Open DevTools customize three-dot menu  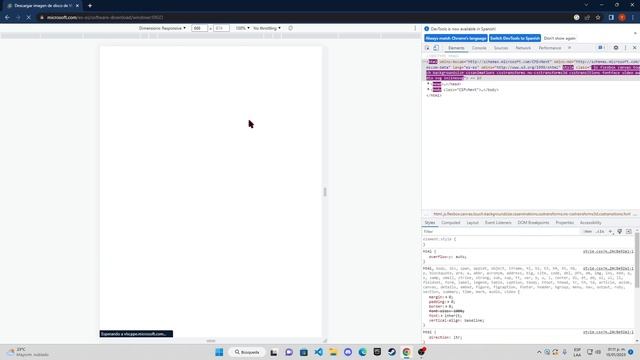(625, 48)
